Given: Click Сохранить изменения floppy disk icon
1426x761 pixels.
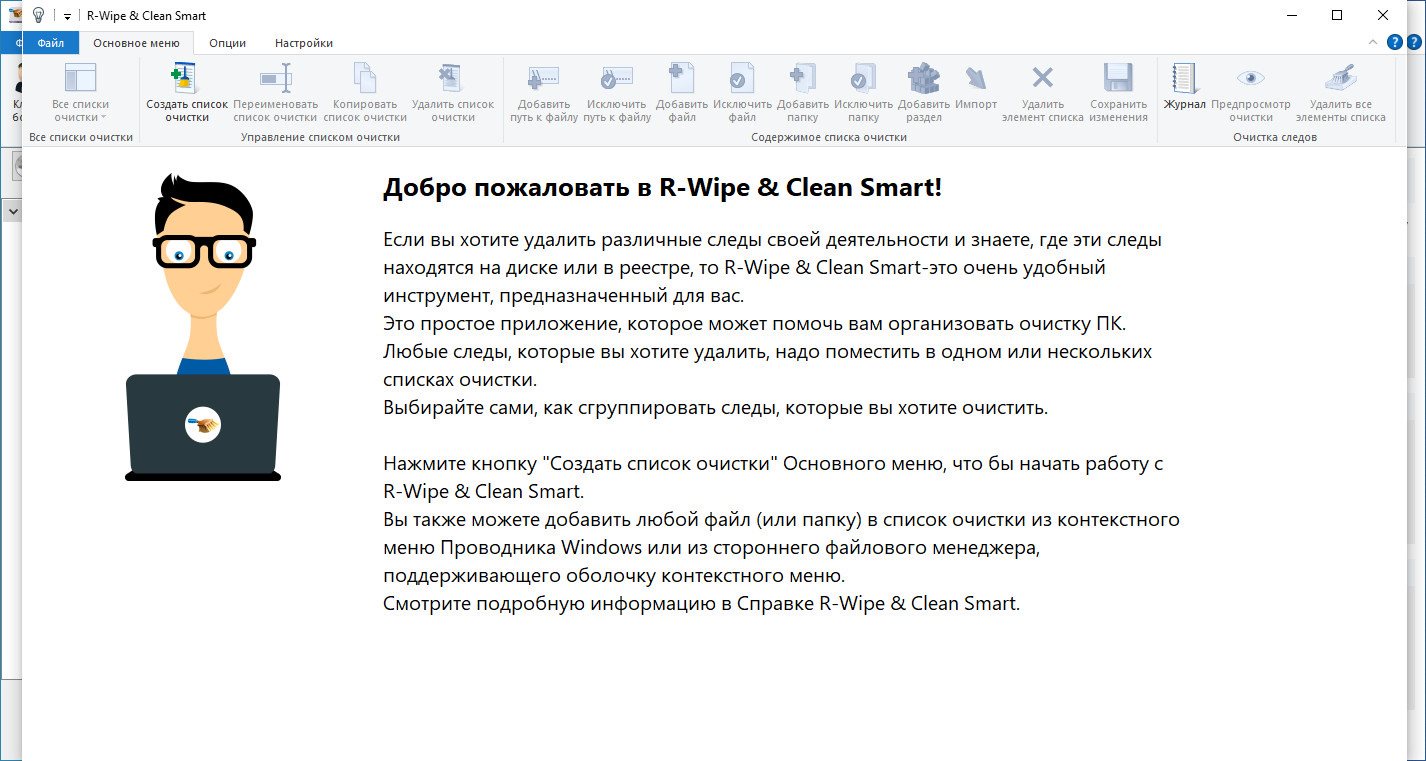Looking at the screenshot, I should tap(1118, 79).
